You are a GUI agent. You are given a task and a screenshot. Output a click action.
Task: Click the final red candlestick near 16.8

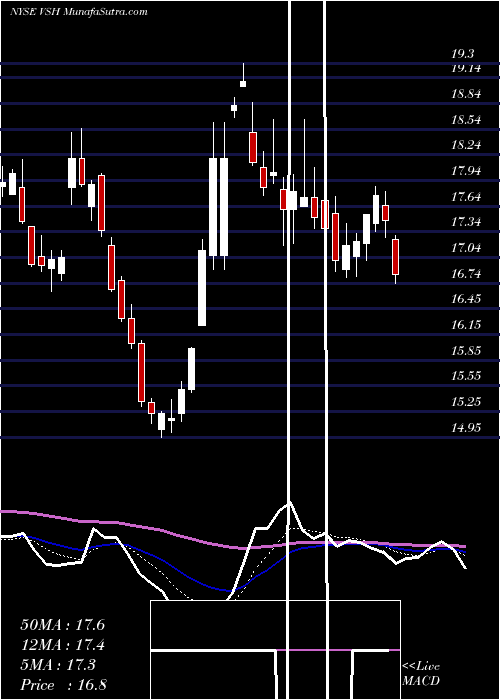396,258
